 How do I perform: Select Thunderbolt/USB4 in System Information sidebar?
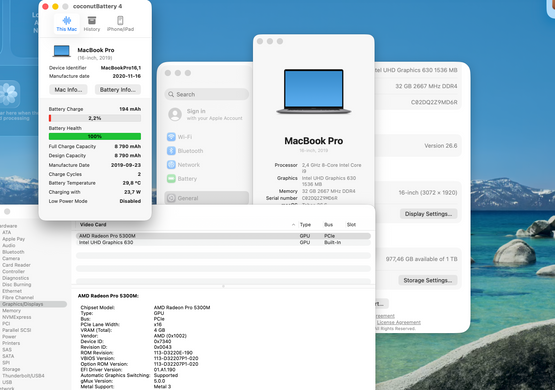click(23, 376)
